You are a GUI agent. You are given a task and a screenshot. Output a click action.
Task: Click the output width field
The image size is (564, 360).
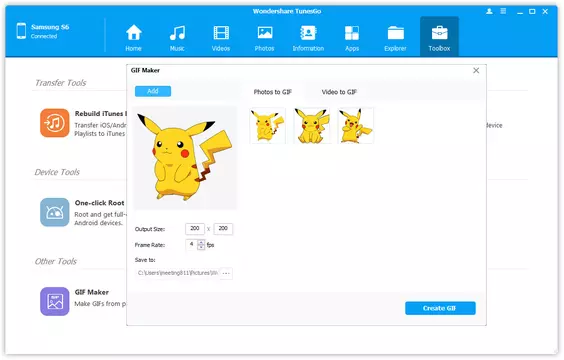click(195, 229)
